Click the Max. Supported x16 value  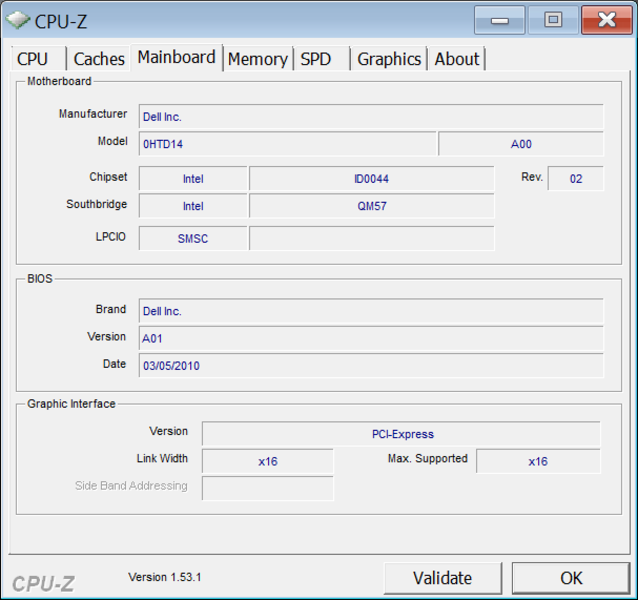point(538,461)
